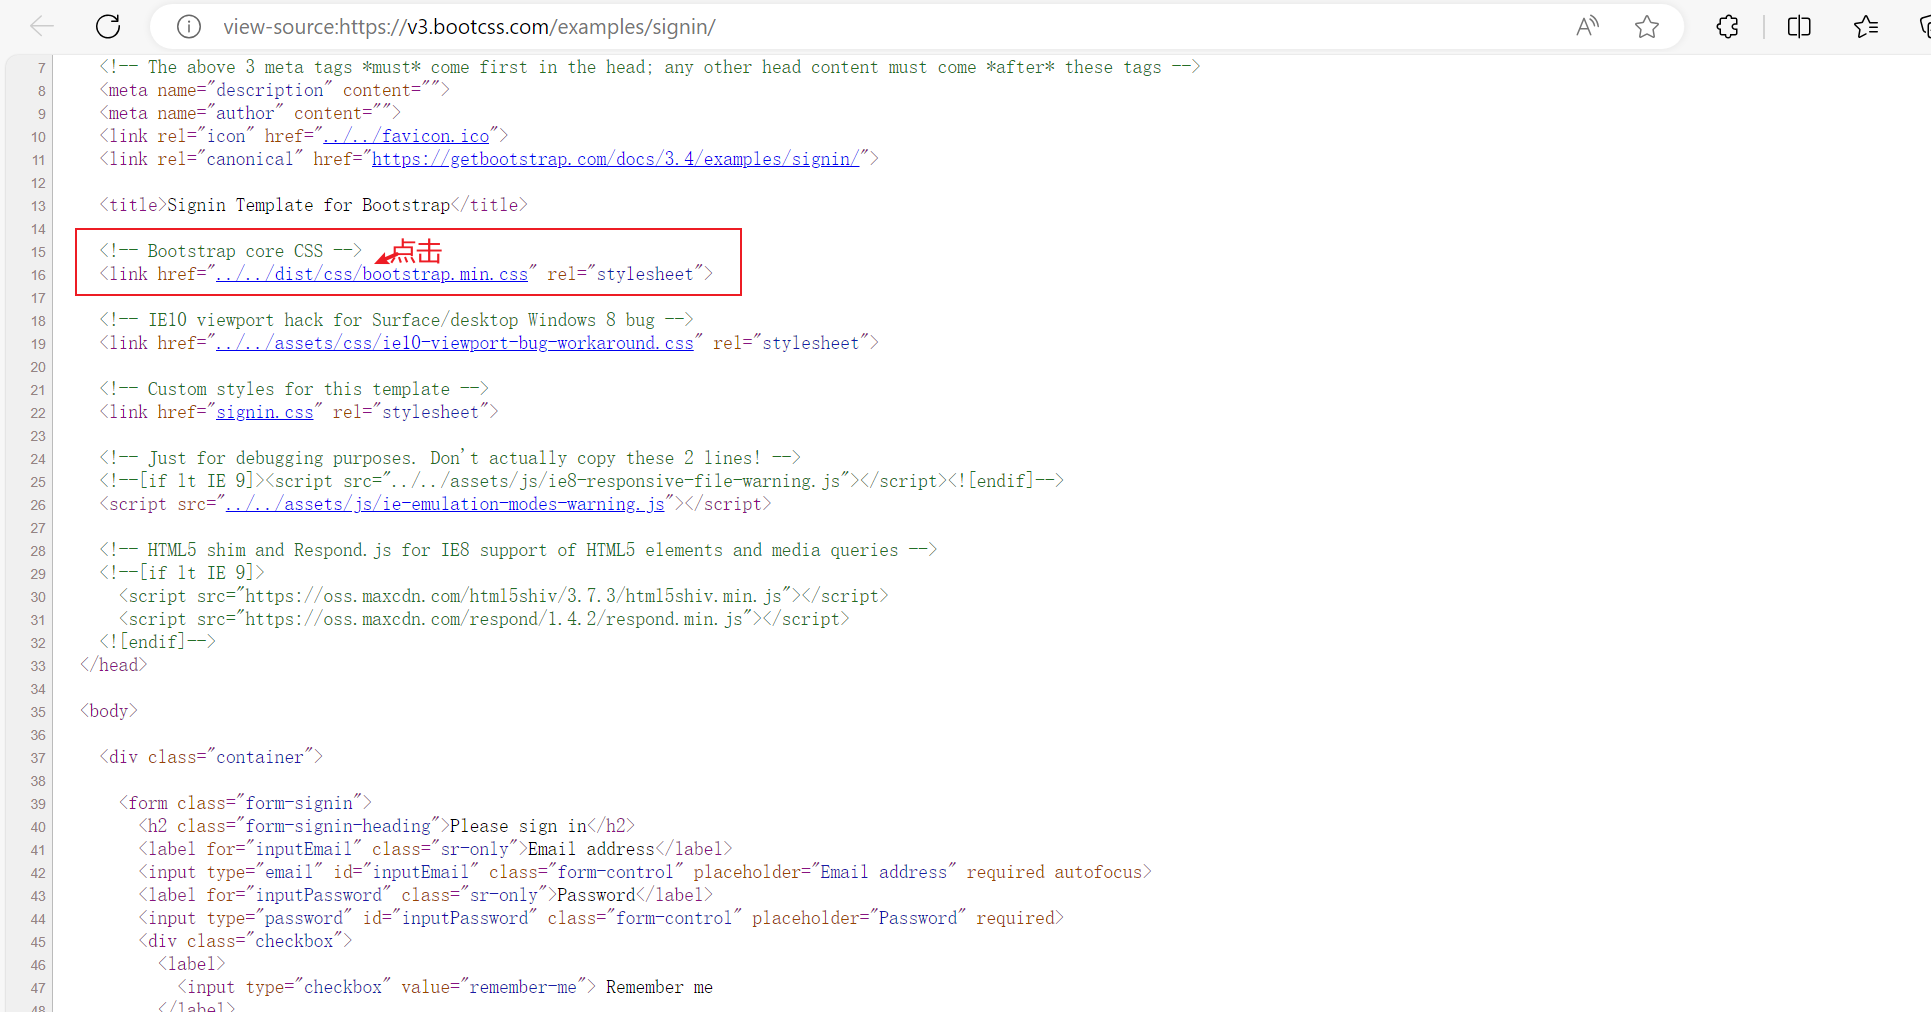This screenshot has width=1931, height=1012.
Task: Click line number 42 in the gutter
Action: 38,873
